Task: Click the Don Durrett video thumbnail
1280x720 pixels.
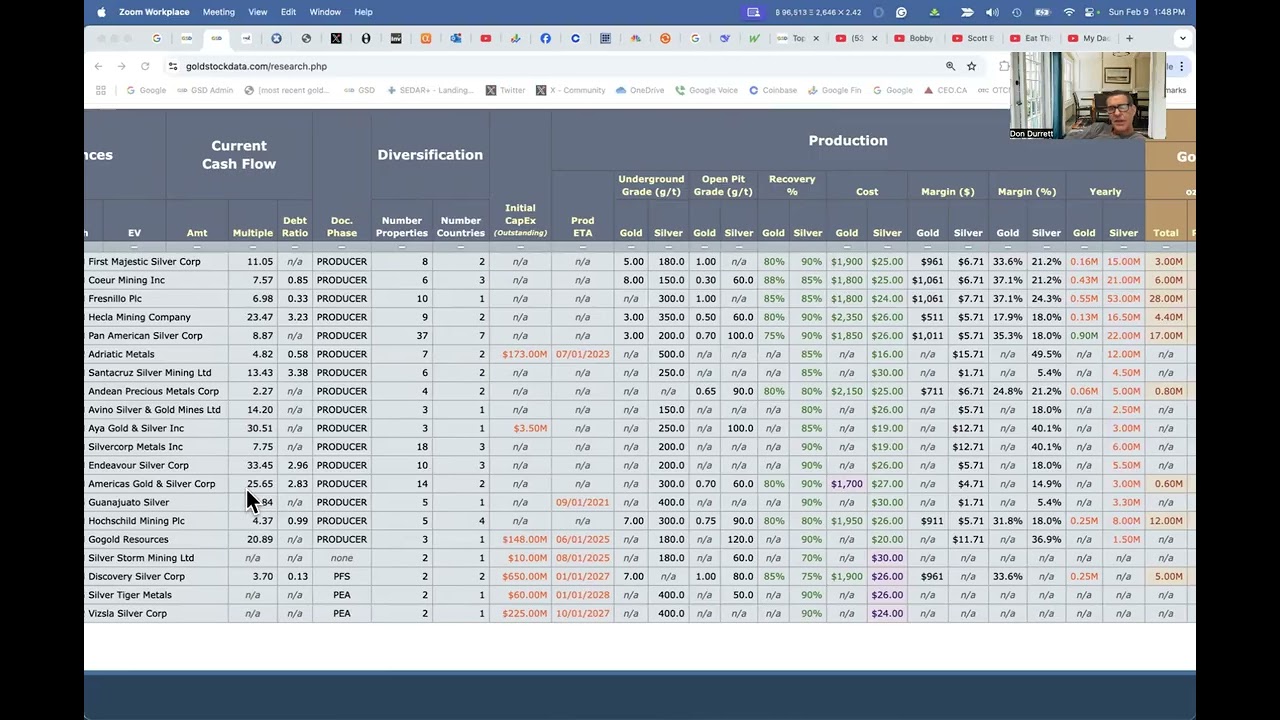Action: (1088, 96)
